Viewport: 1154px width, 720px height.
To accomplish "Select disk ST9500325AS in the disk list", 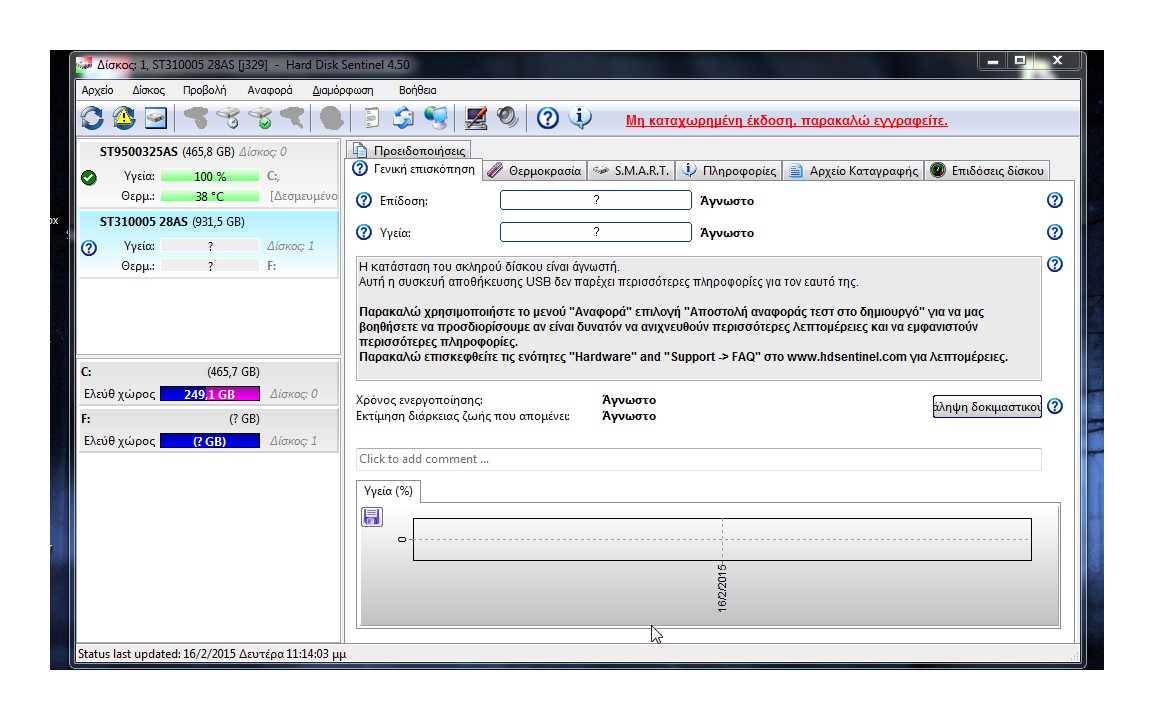I will click(x=208, y=173).
